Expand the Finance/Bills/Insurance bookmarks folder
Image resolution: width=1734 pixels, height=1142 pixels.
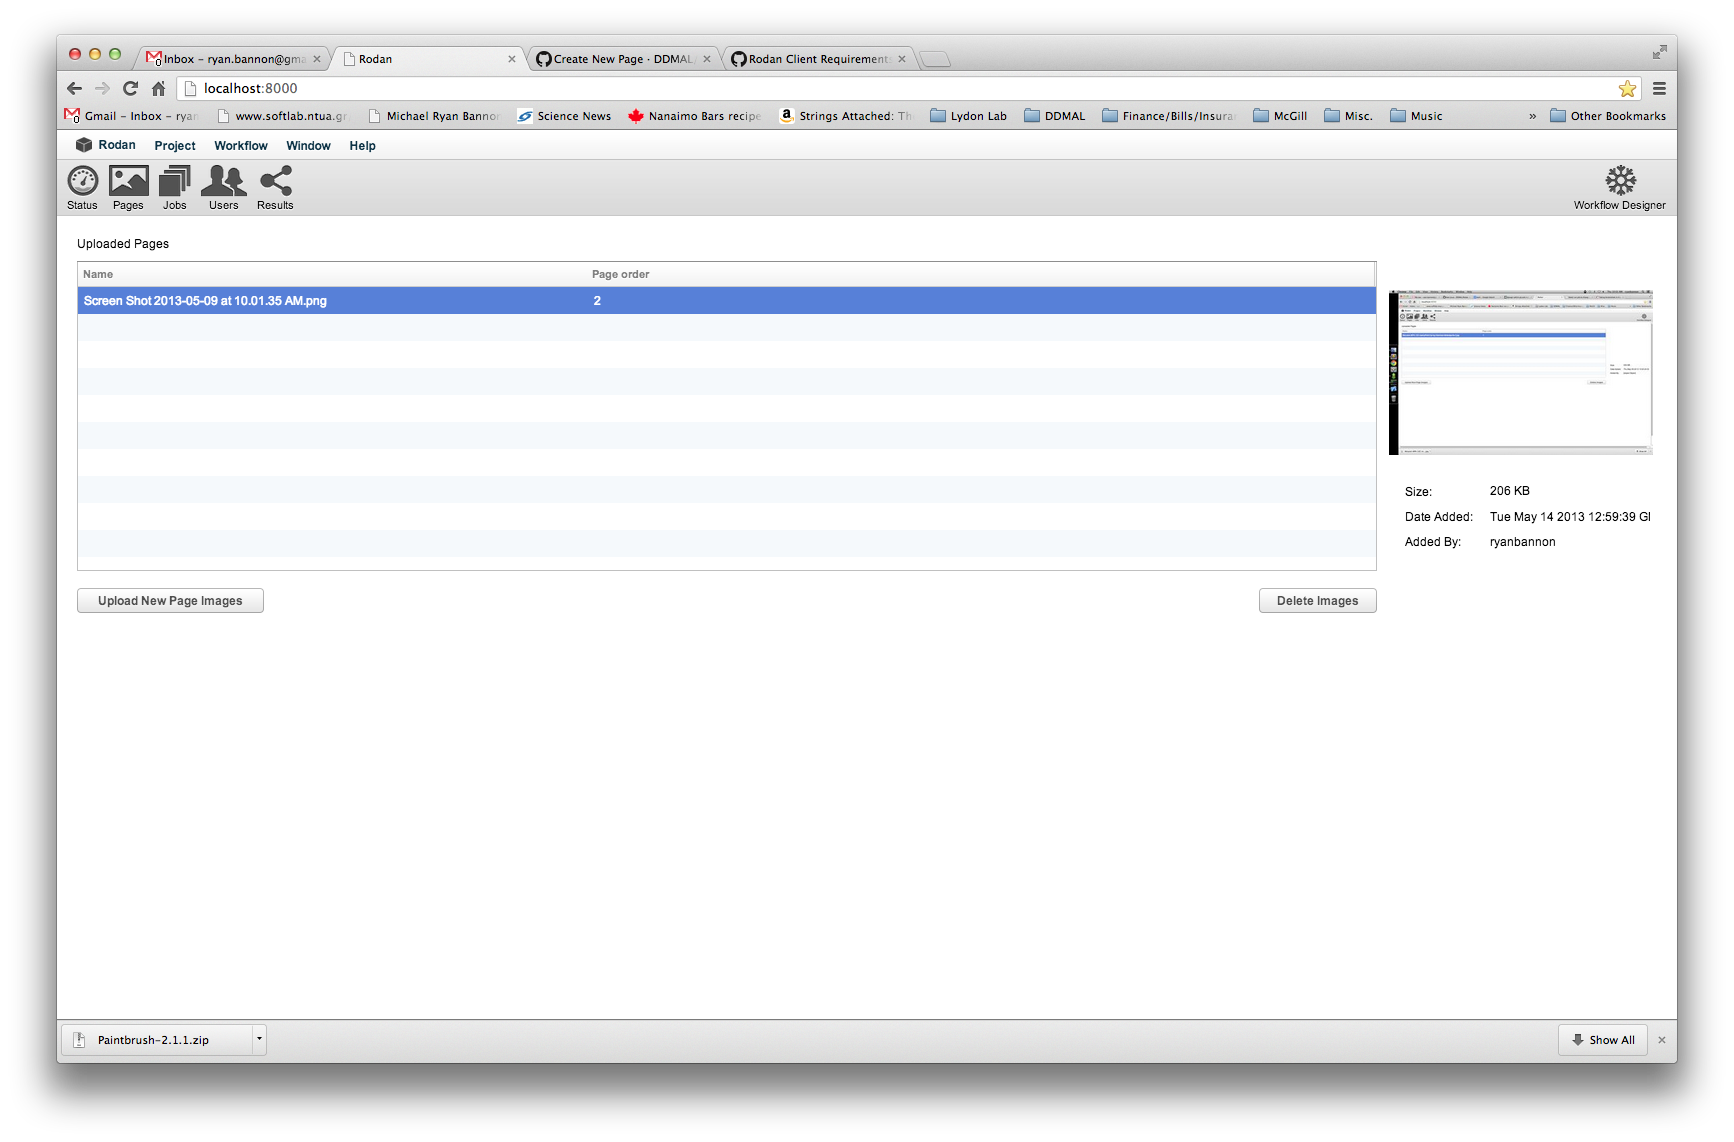[x=1169, y=116]
